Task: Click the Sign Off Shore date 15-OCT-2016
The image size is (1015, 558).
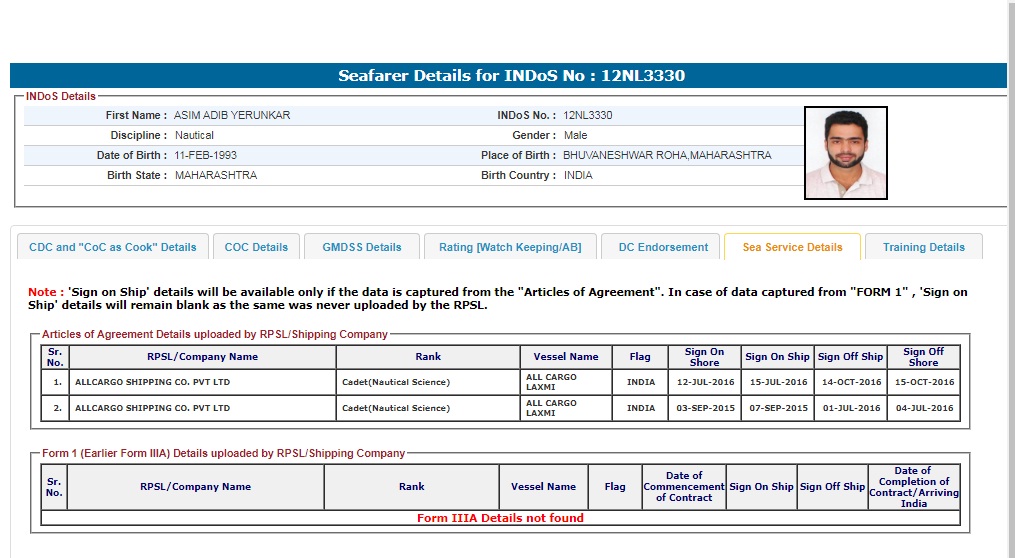Action: (x=922, y=382)
